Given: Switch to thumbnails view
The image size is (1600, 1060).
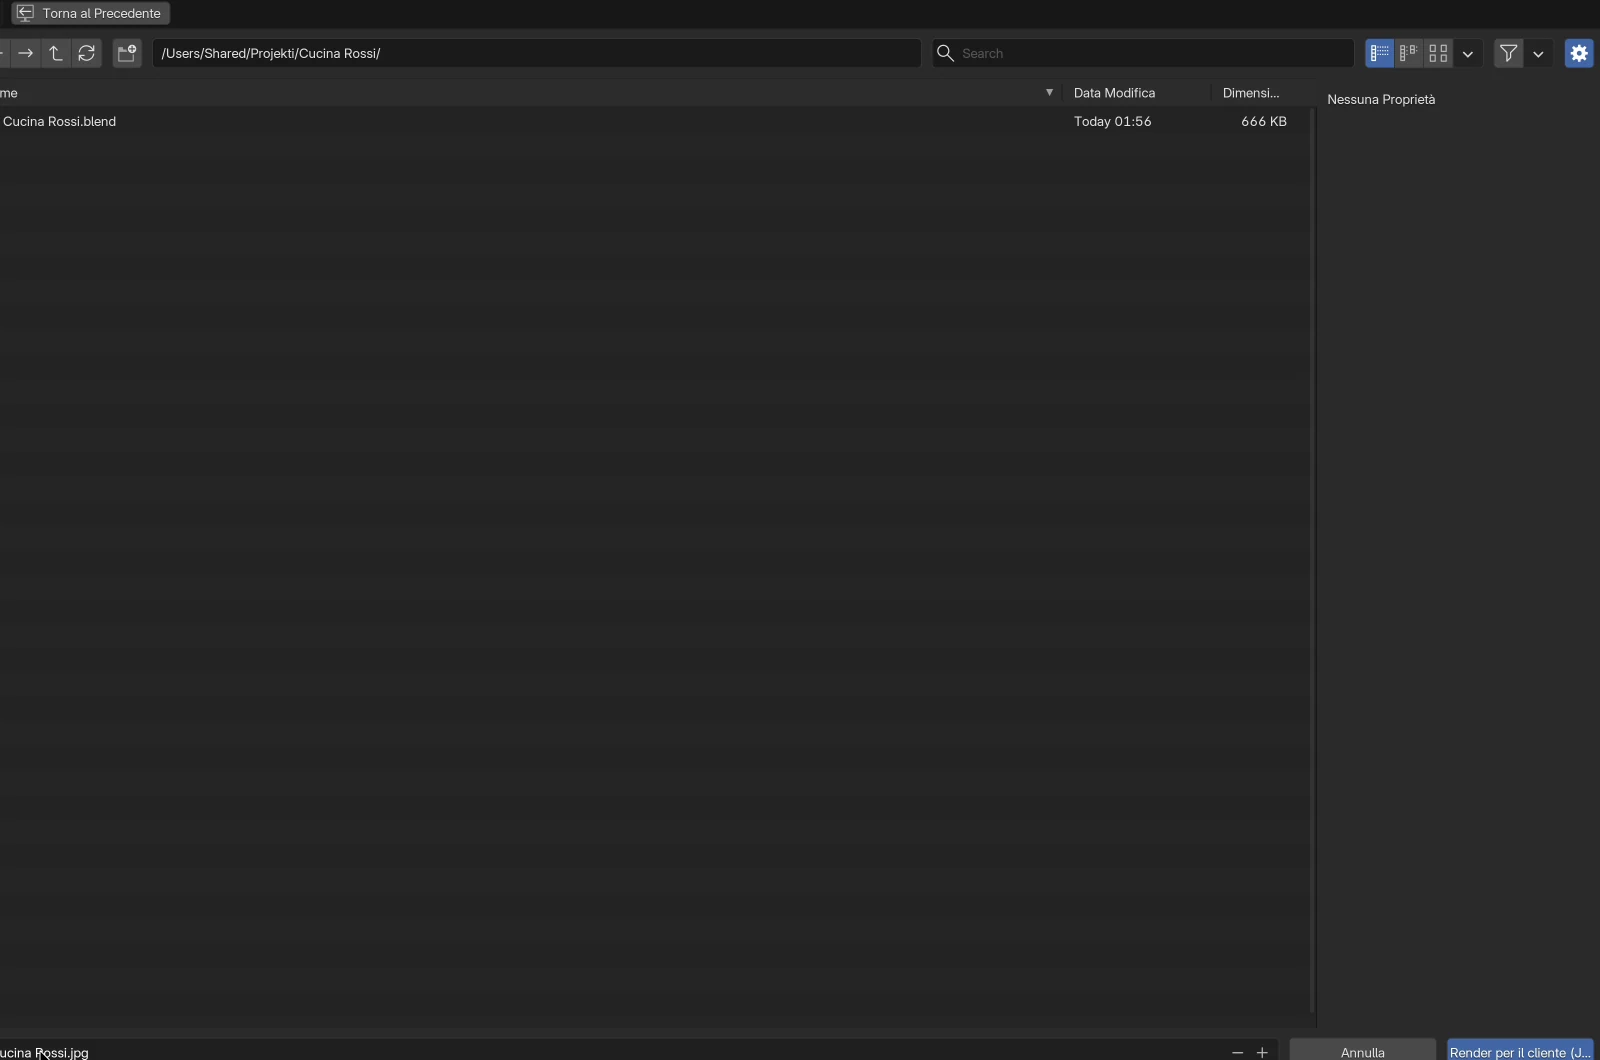Looking at the screenshot, I should pyautogui.click(x=1438, y=53).
